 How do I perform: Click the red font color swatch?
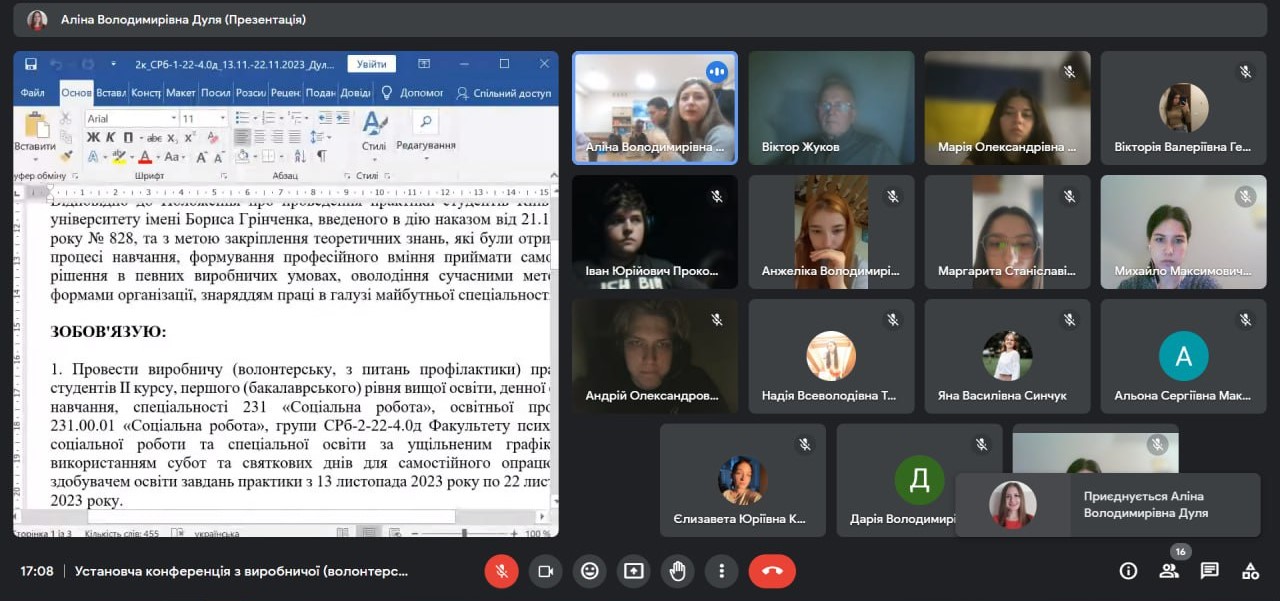point(145,157)
